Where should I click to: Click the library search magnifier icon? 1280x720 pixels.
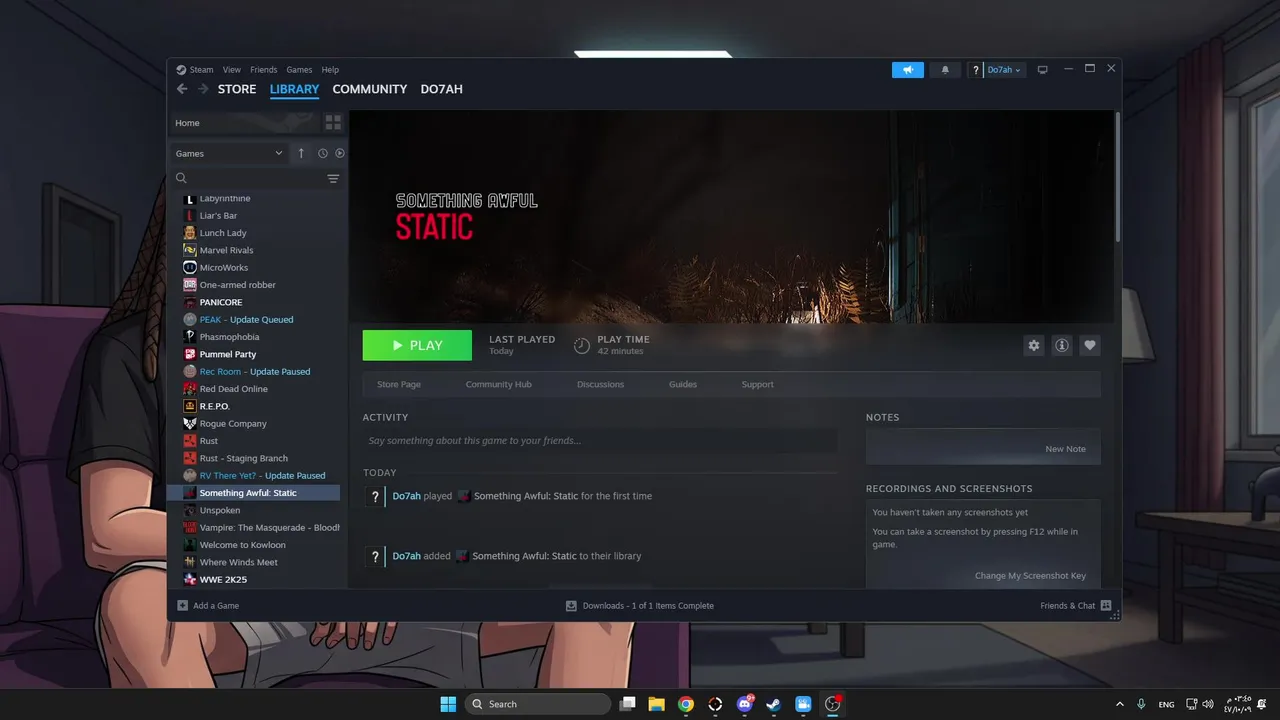[x=181, y=178]
